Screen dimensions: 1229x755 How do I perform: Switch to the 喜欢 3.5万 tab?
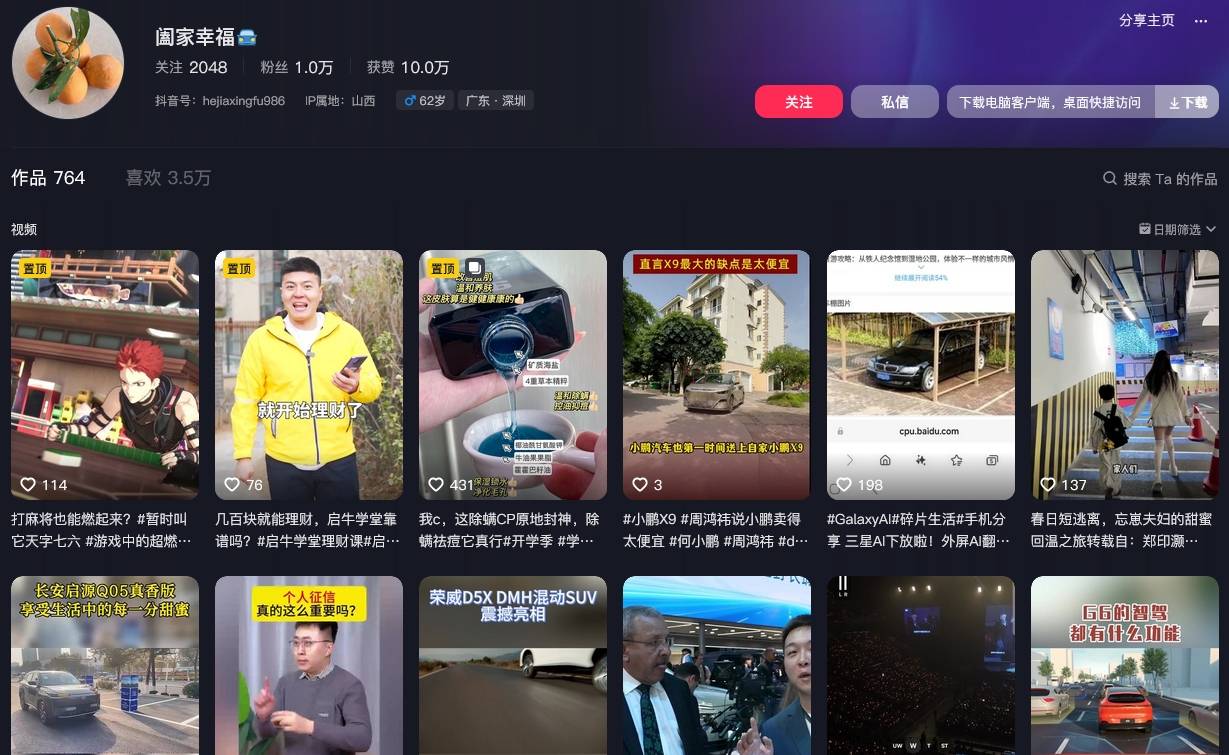[x=168, y=178]
